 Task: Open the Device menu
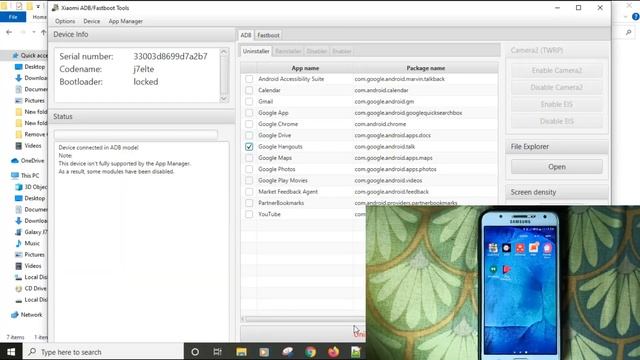(x=91, y=21)
